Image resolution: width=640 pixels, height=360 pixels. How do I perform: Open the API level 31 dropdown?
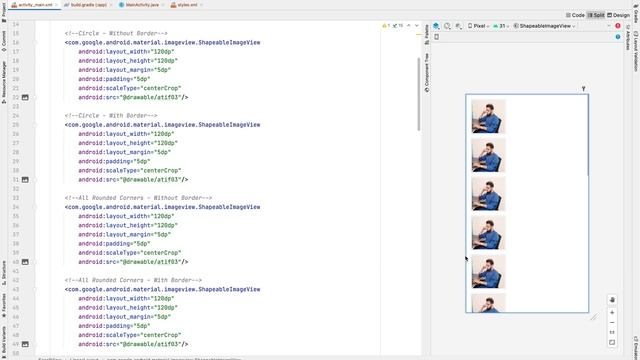[x=501, y=26]
